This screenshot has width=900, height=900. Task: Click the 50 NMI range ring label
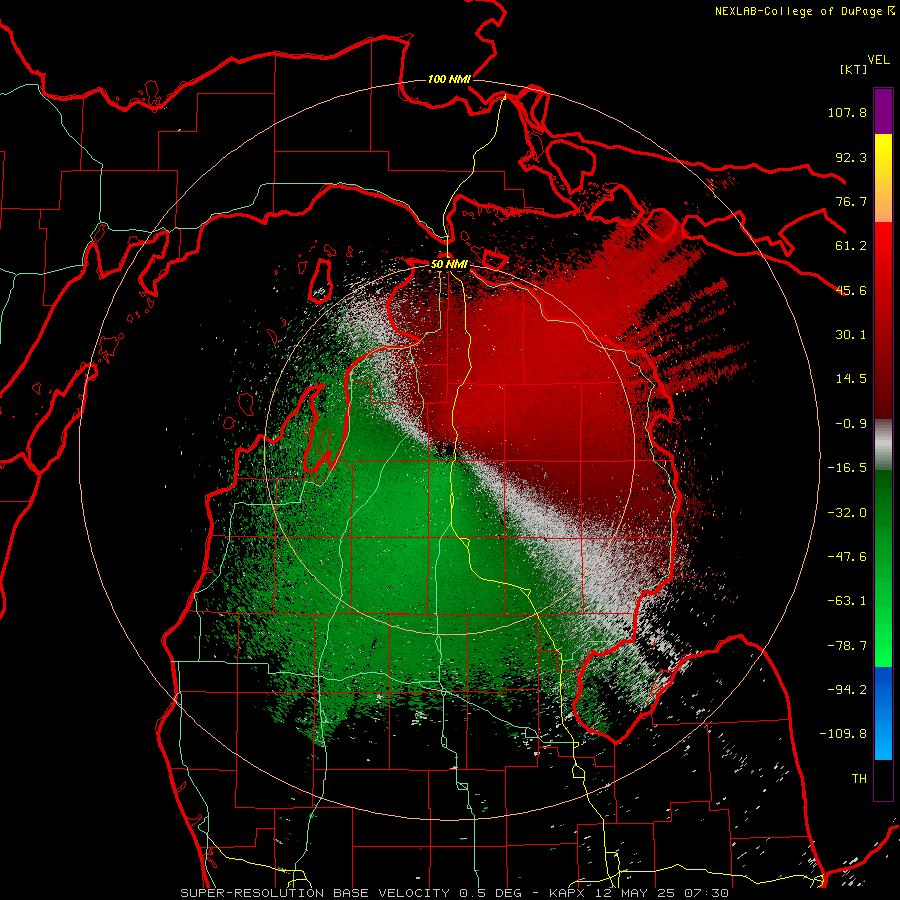(x=449, y=265)
